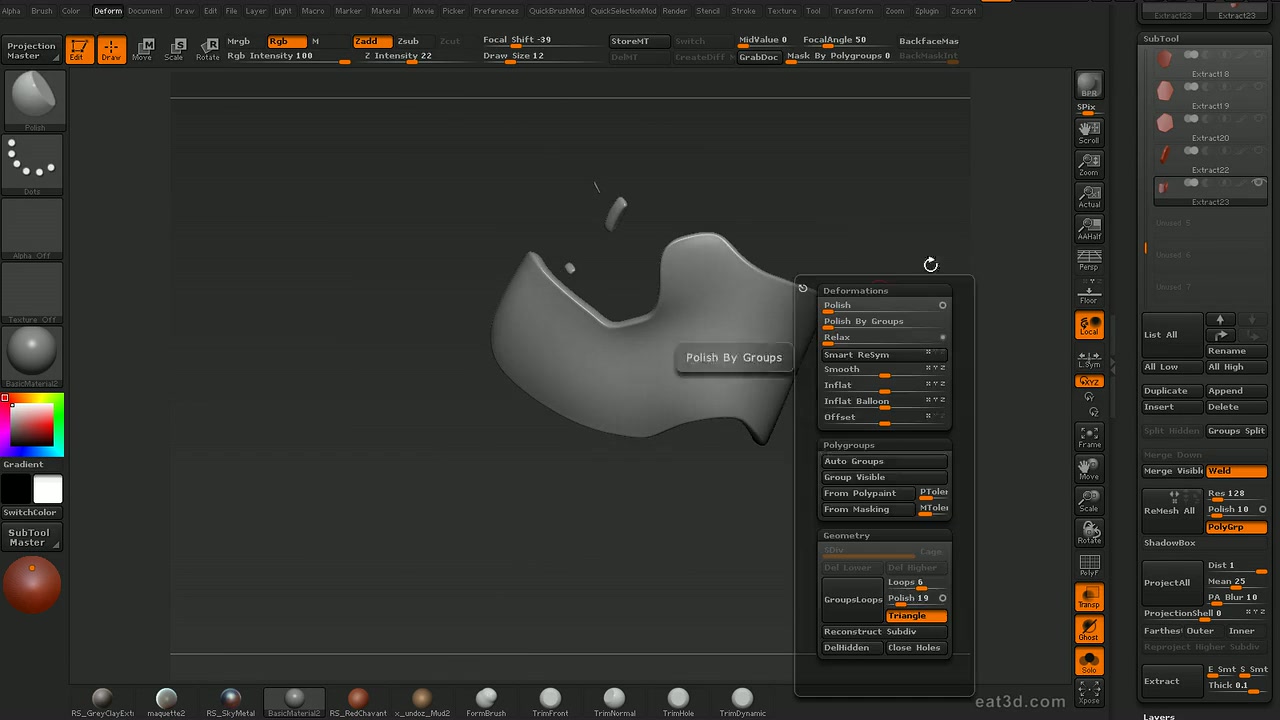Collapse the Deformations section header
The image size is (1280, 720).
coord(855,291)
